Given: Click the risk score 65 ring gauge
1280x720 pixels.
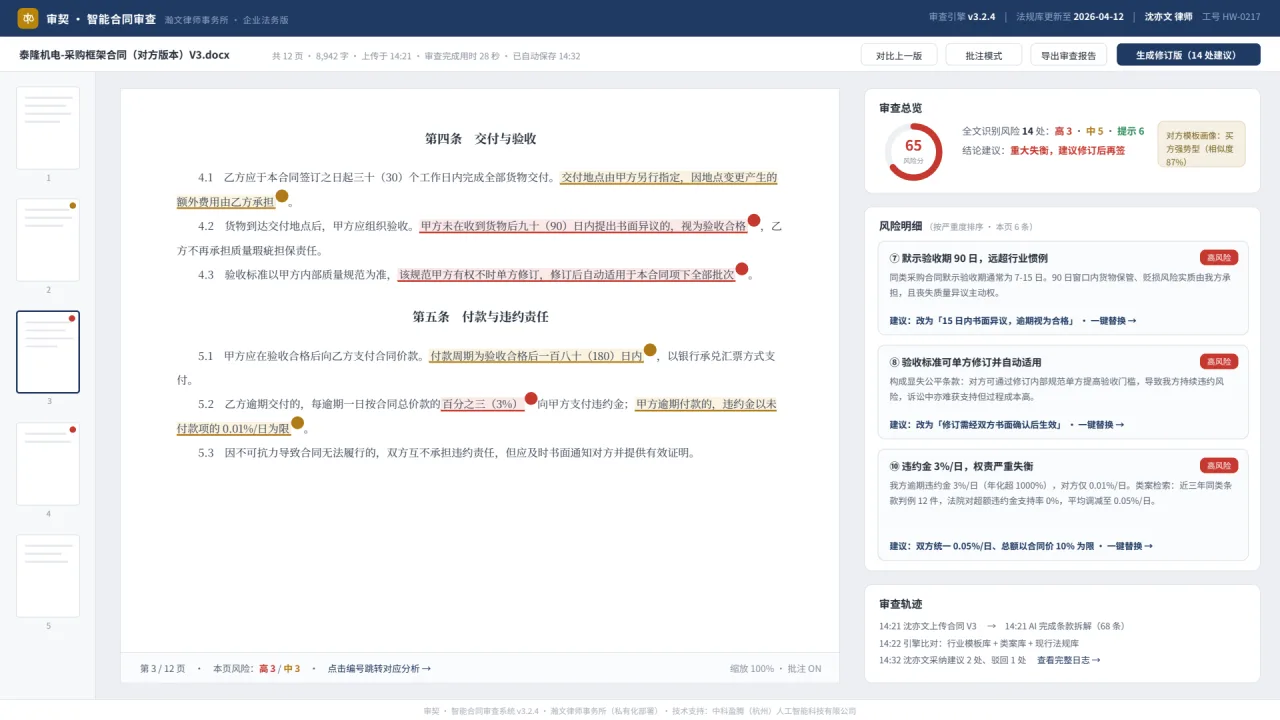Looking at the screenshot, I should click(913, 152).
